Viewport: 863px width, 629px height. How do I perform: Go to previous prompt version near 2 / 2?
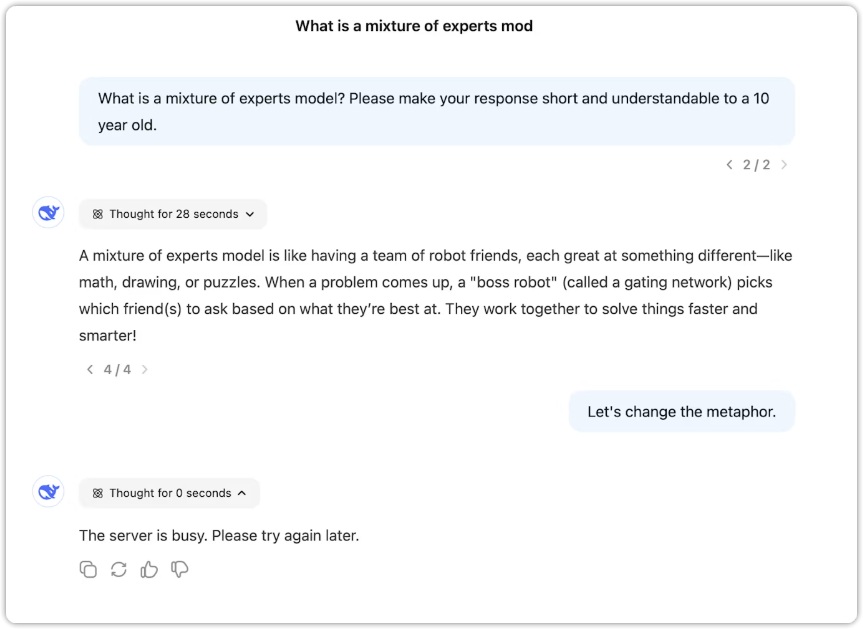(729, 165)
